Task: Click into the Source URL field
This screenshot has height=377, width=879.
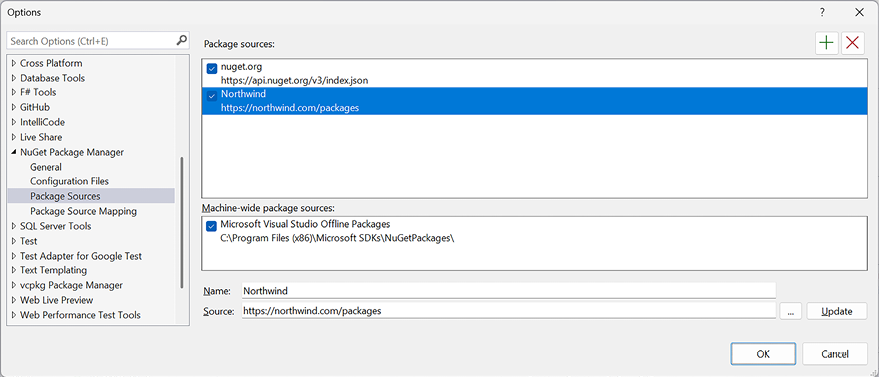Action: coord(508,310)
